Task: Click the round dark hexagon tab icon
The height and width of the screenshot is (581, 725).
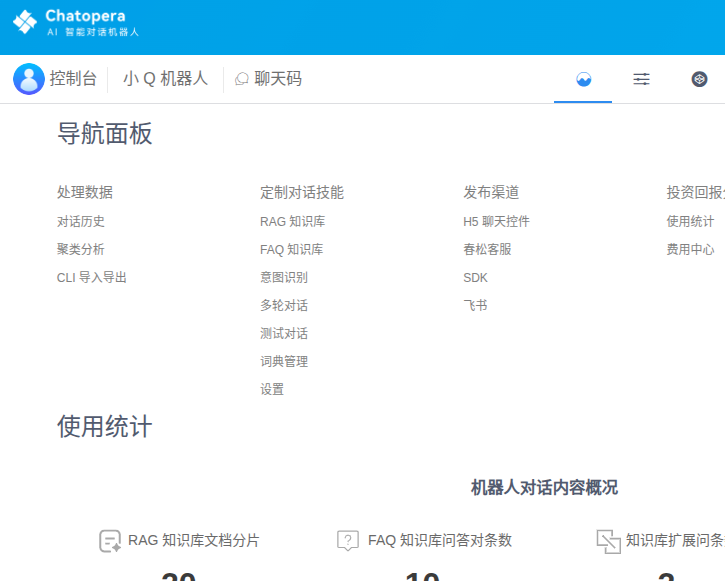Action: pos(699,79)
